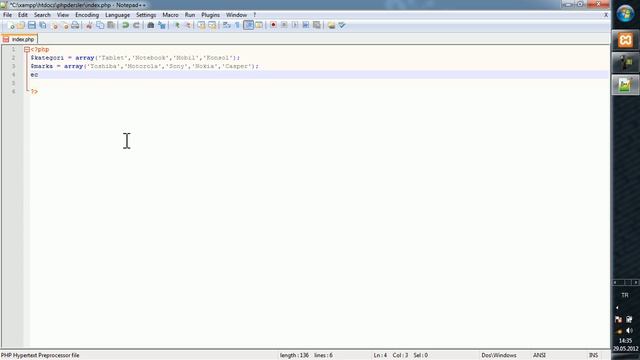The height and width of the screenshot is (360, 640).
Task: Click the Close All toolbar icon
Action: click(64, 25)
